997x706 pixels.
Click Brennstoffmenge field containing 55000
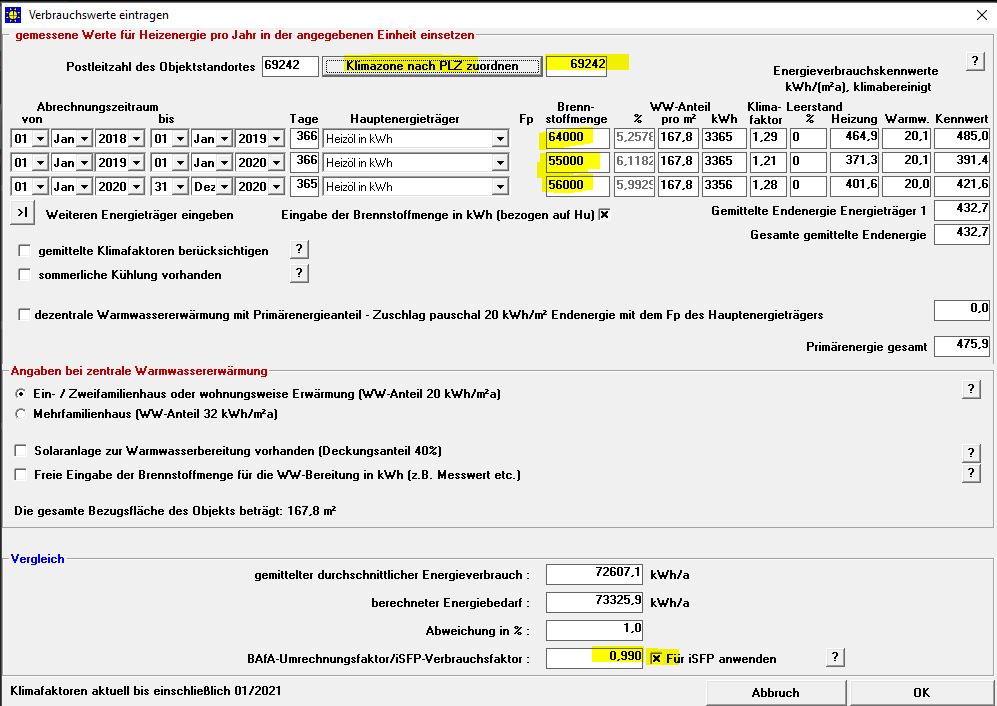pos(577,162)
